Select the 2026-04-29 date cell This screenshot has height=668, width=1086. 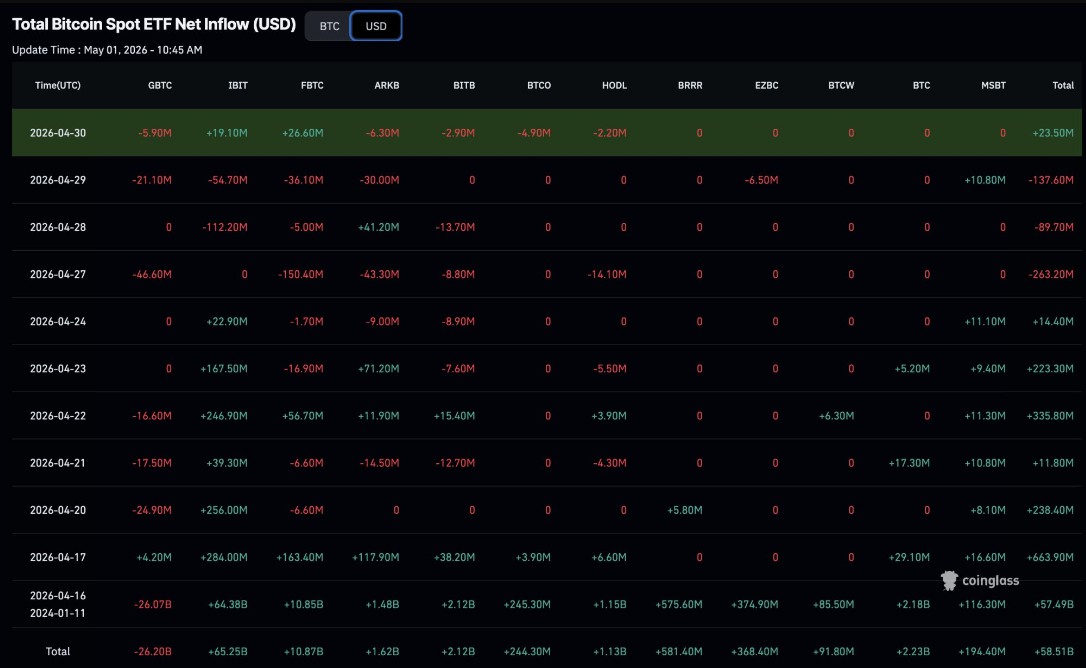tap(58, 180)
